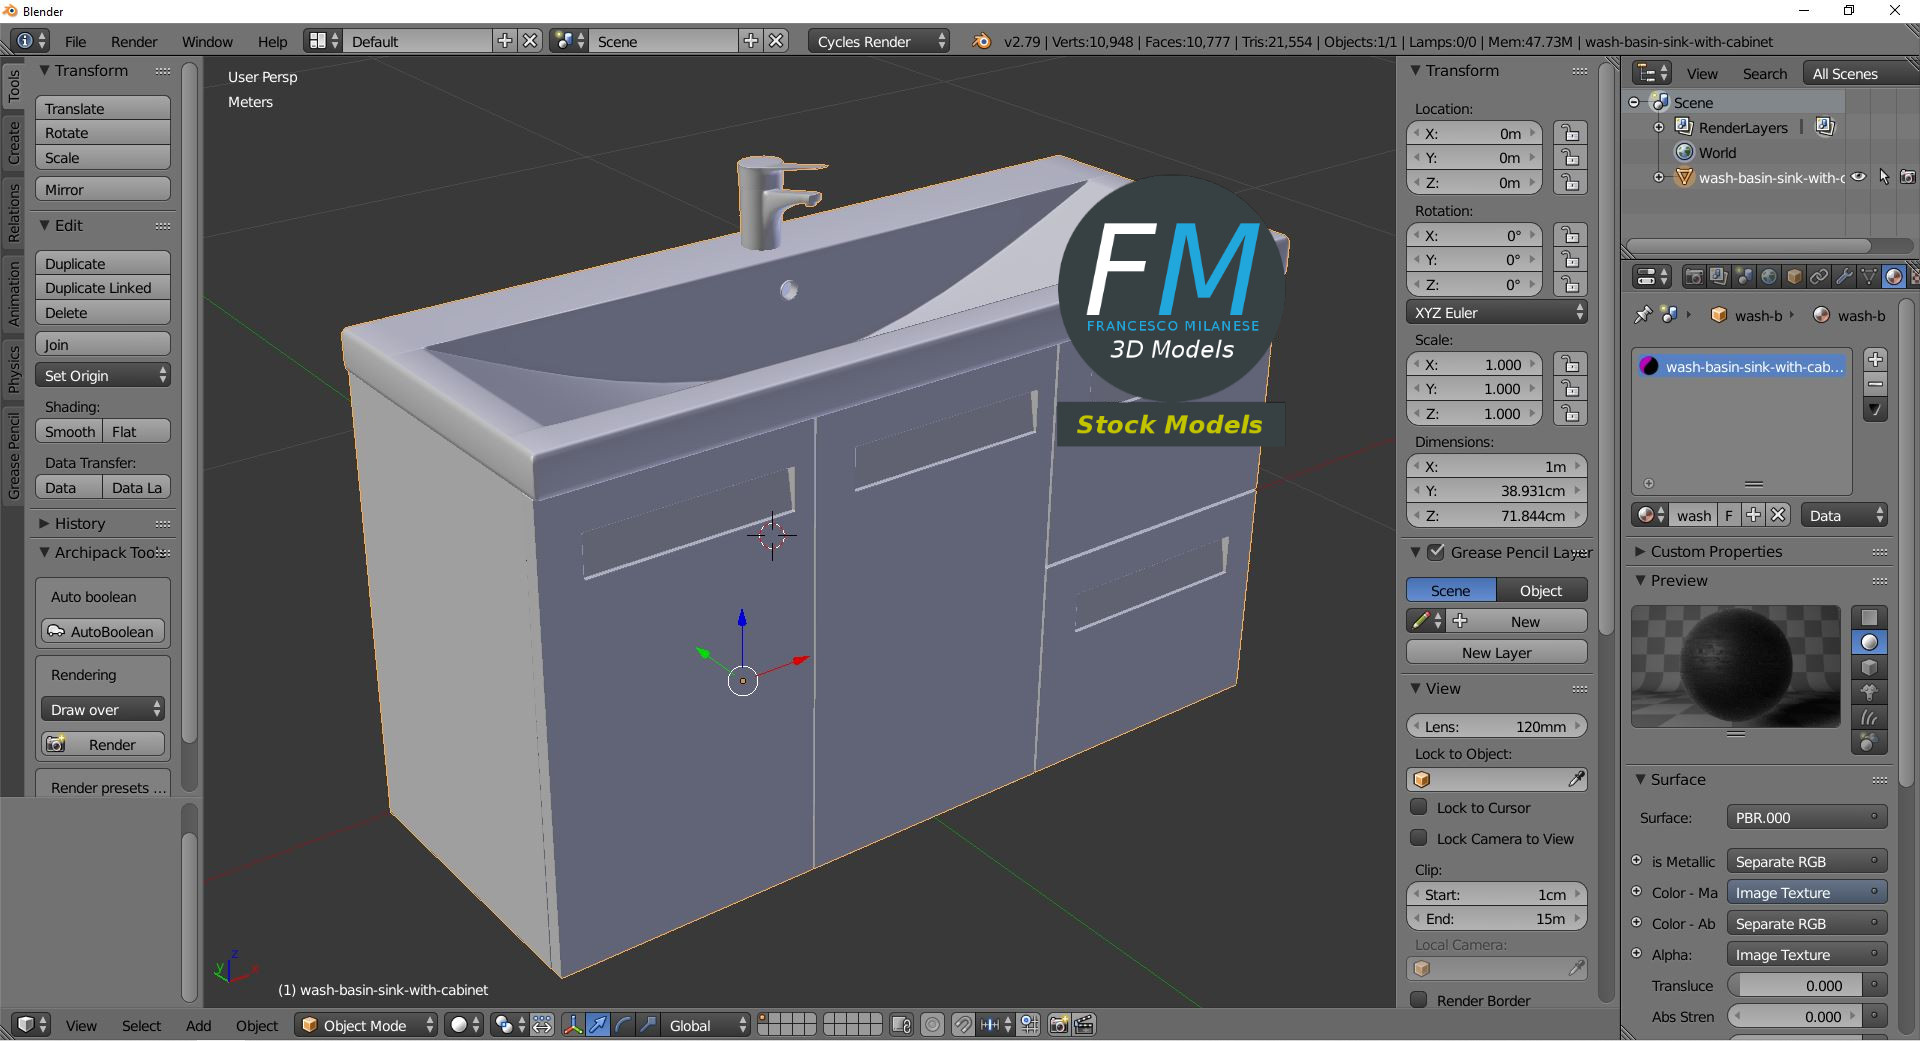Toggle Grease Pencil Layers checkbox
1920x1041 pixels.
(x=1436, y=552)
